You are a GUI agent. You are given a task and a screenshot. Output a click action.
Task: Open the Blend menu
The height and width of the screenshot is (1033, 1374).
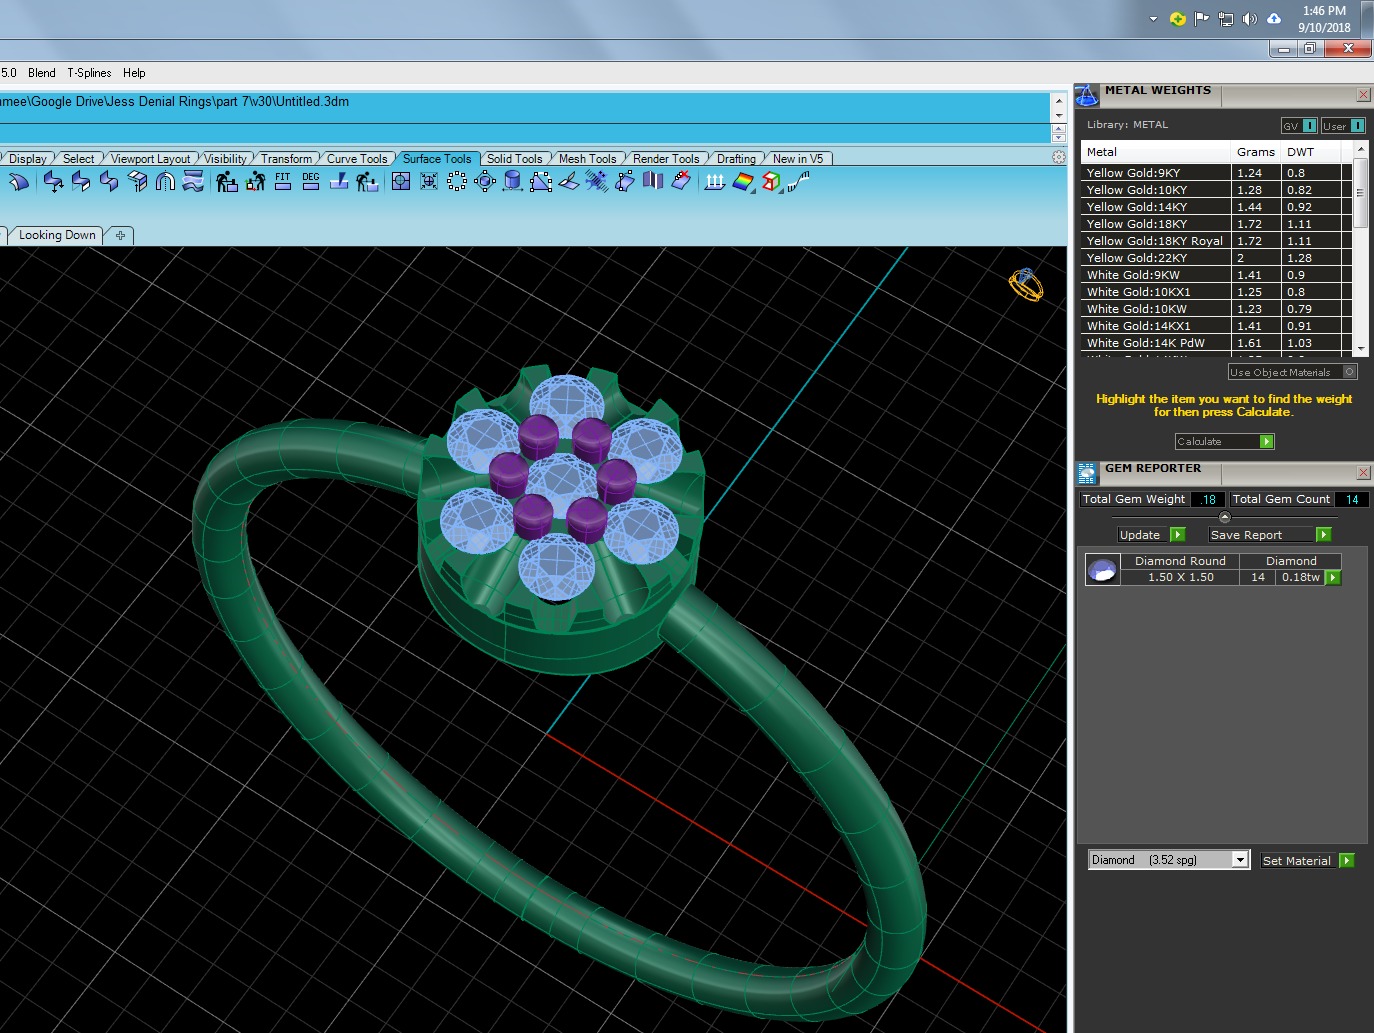tap(42, 73)
